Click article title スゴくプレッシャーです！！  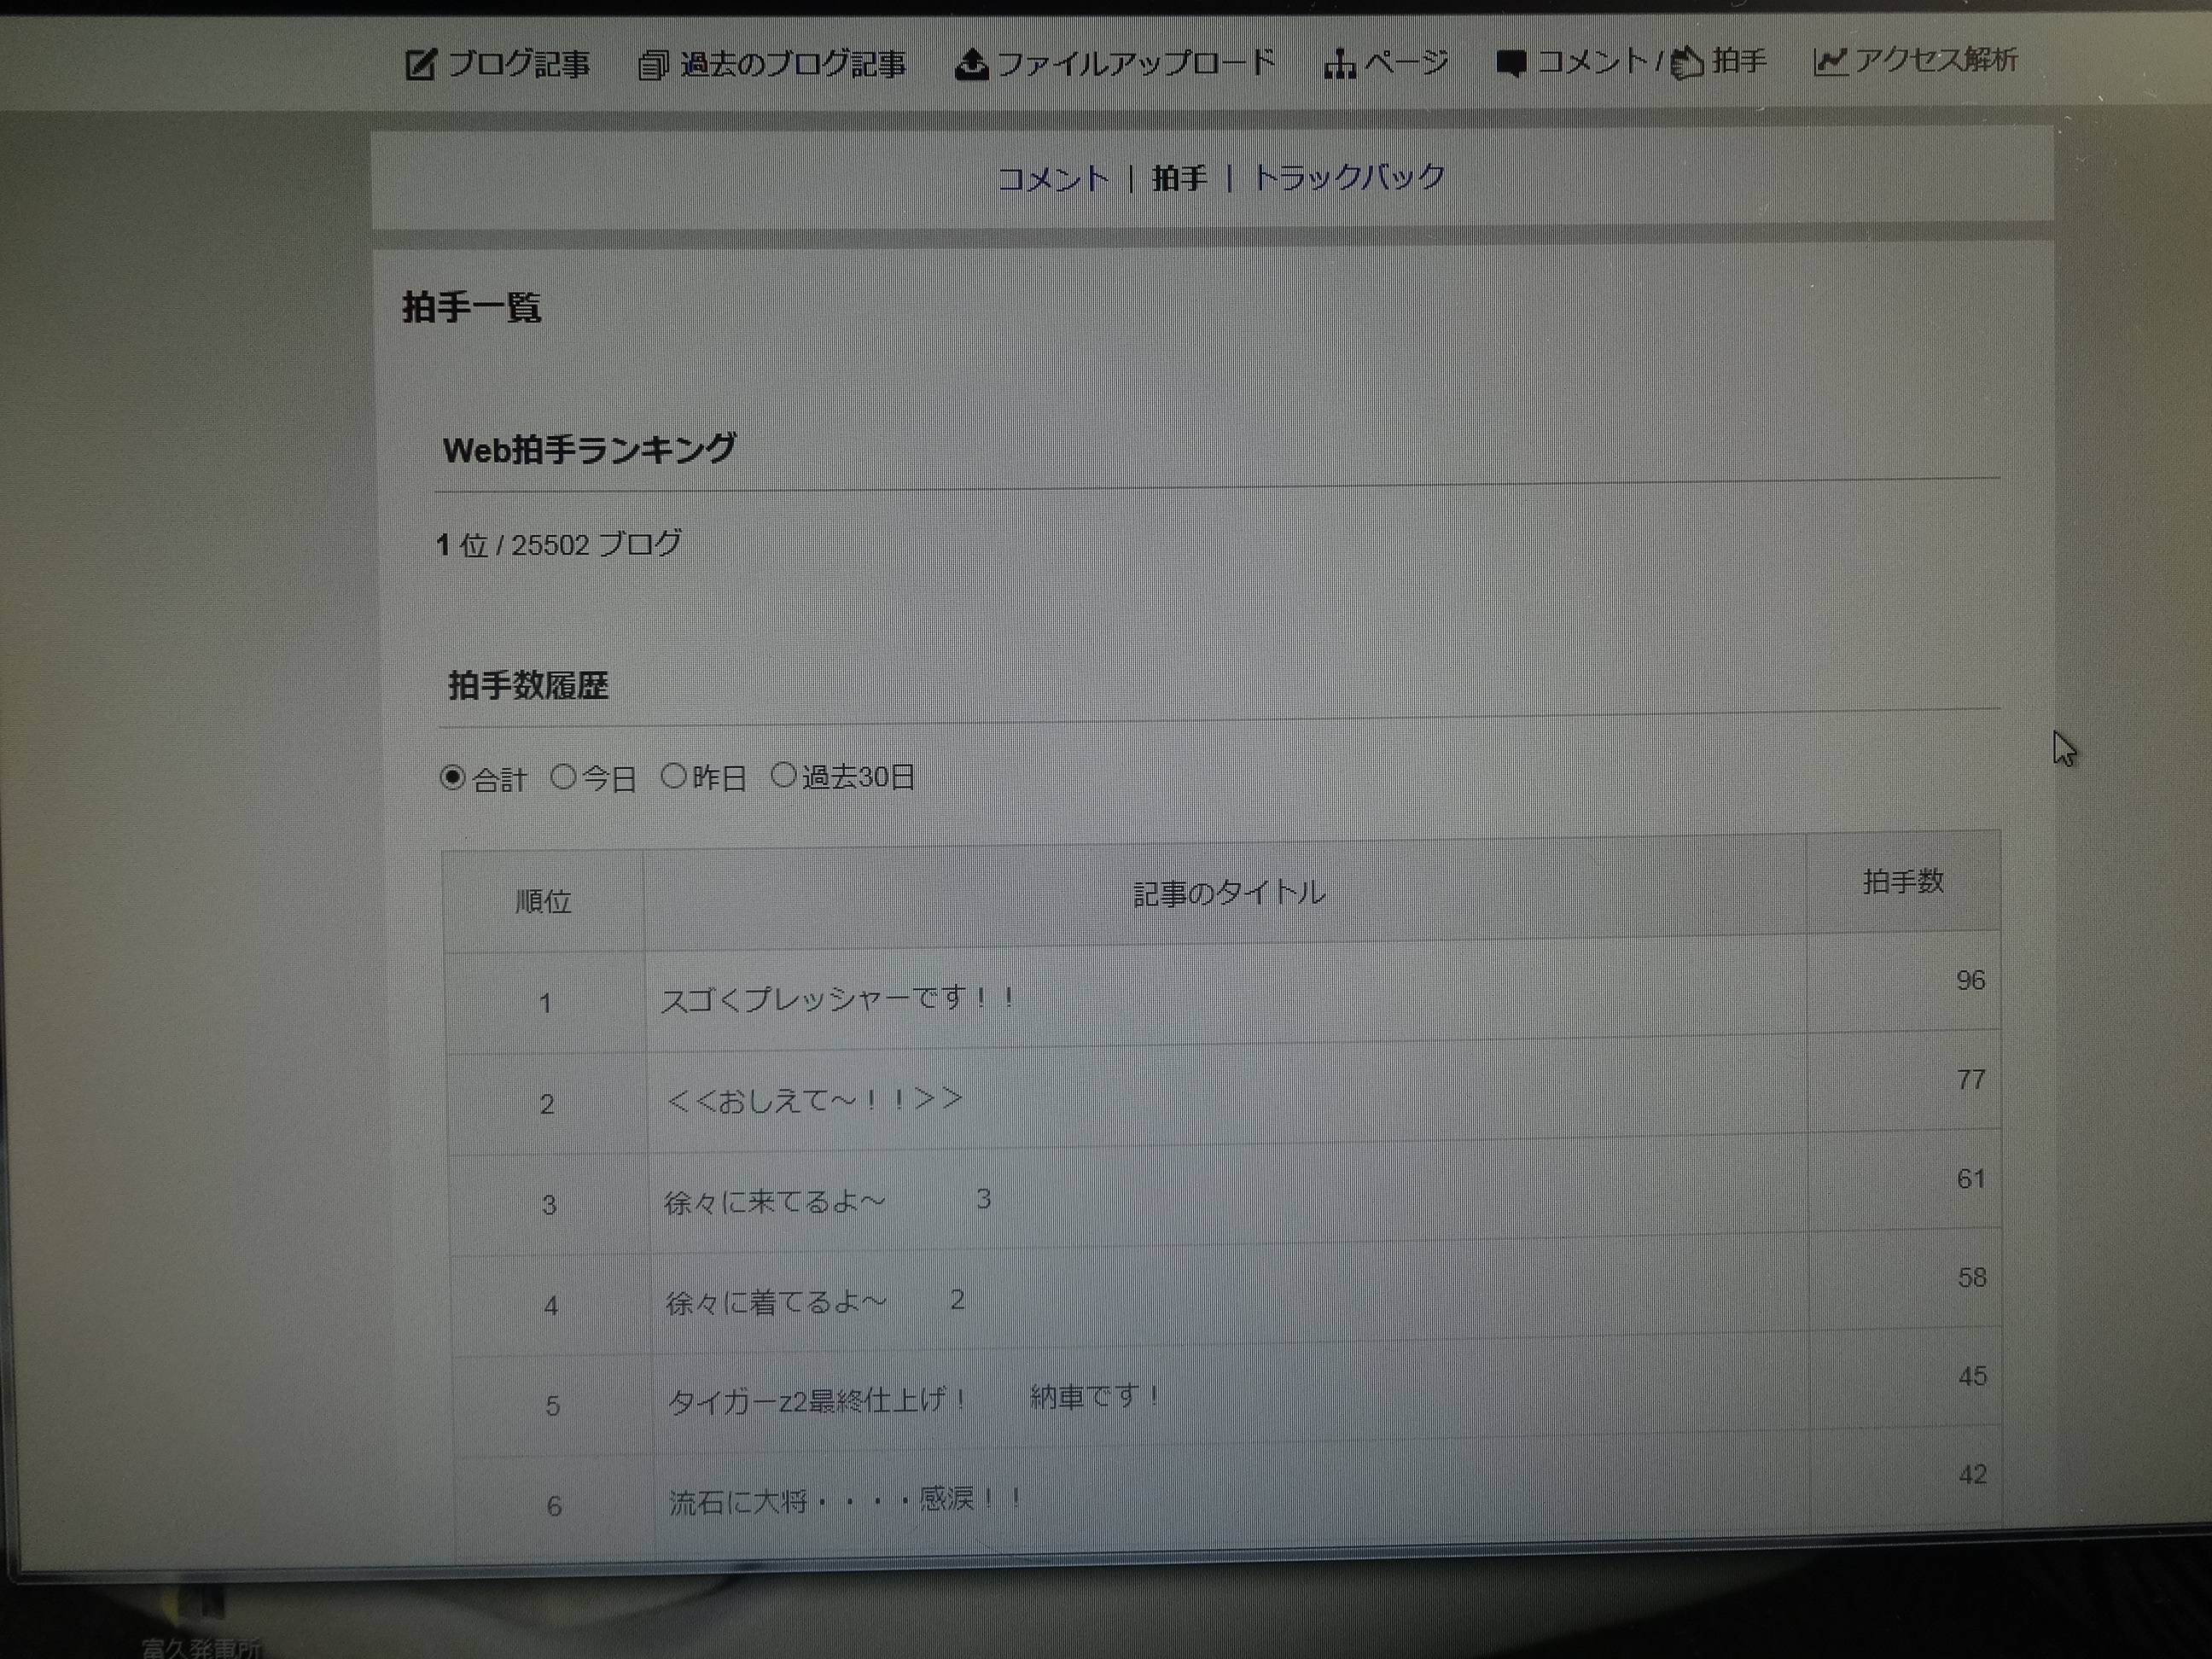pos(838,998)
